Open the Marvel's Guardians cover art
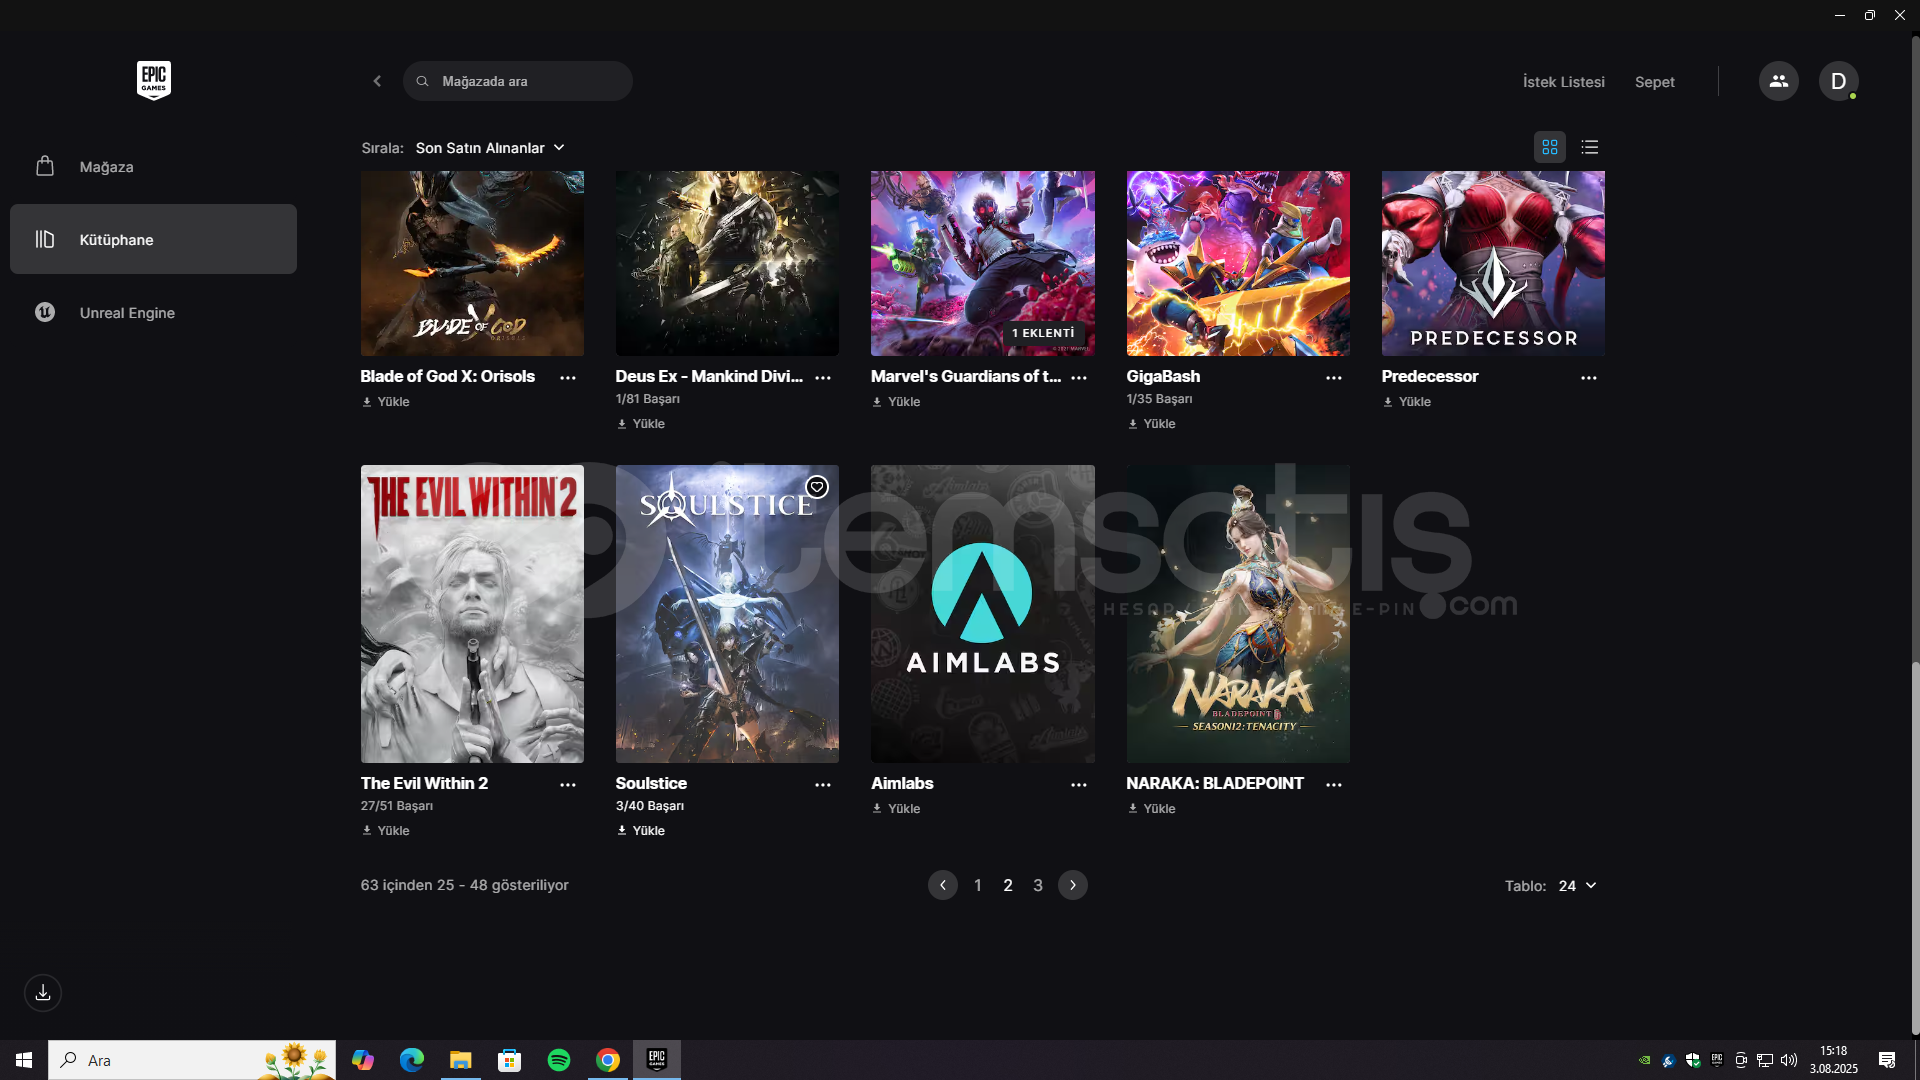The height and width of the screenshot is (1080, 1920). (x=983, y=263)
